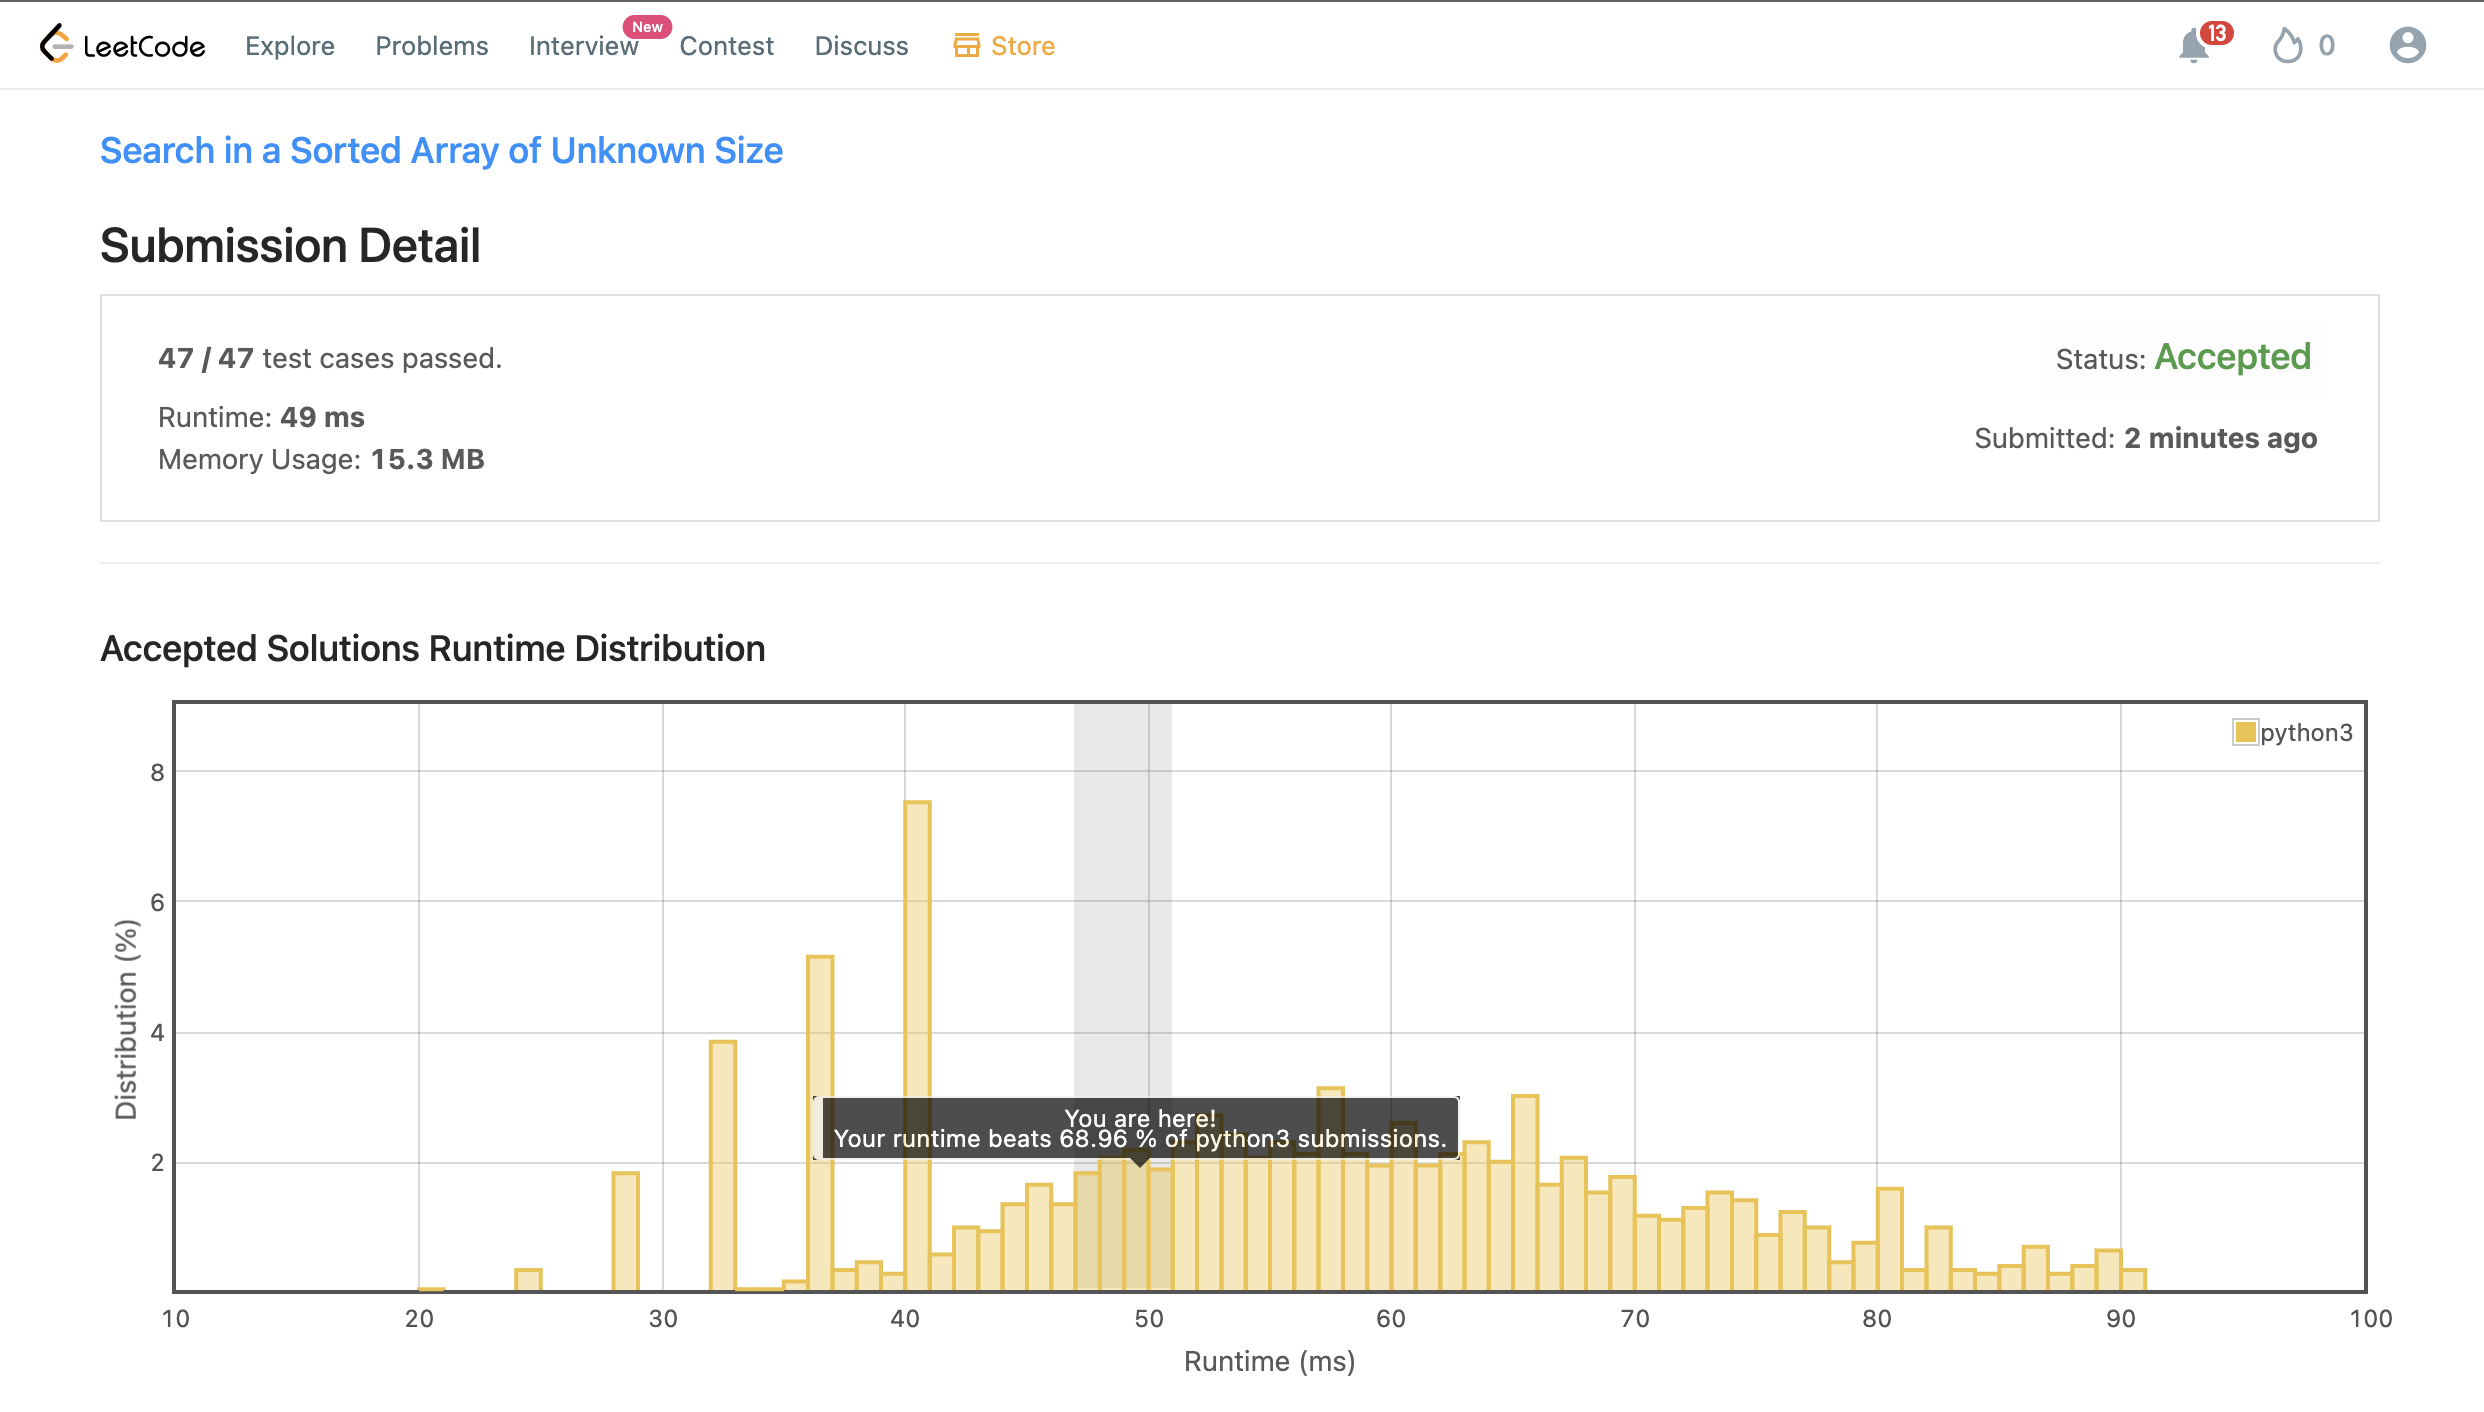Image resolution: width=2484 pixels, height=1412 pixels.
Task: Open the Interview menu item
Action: (x=583, y=46)
